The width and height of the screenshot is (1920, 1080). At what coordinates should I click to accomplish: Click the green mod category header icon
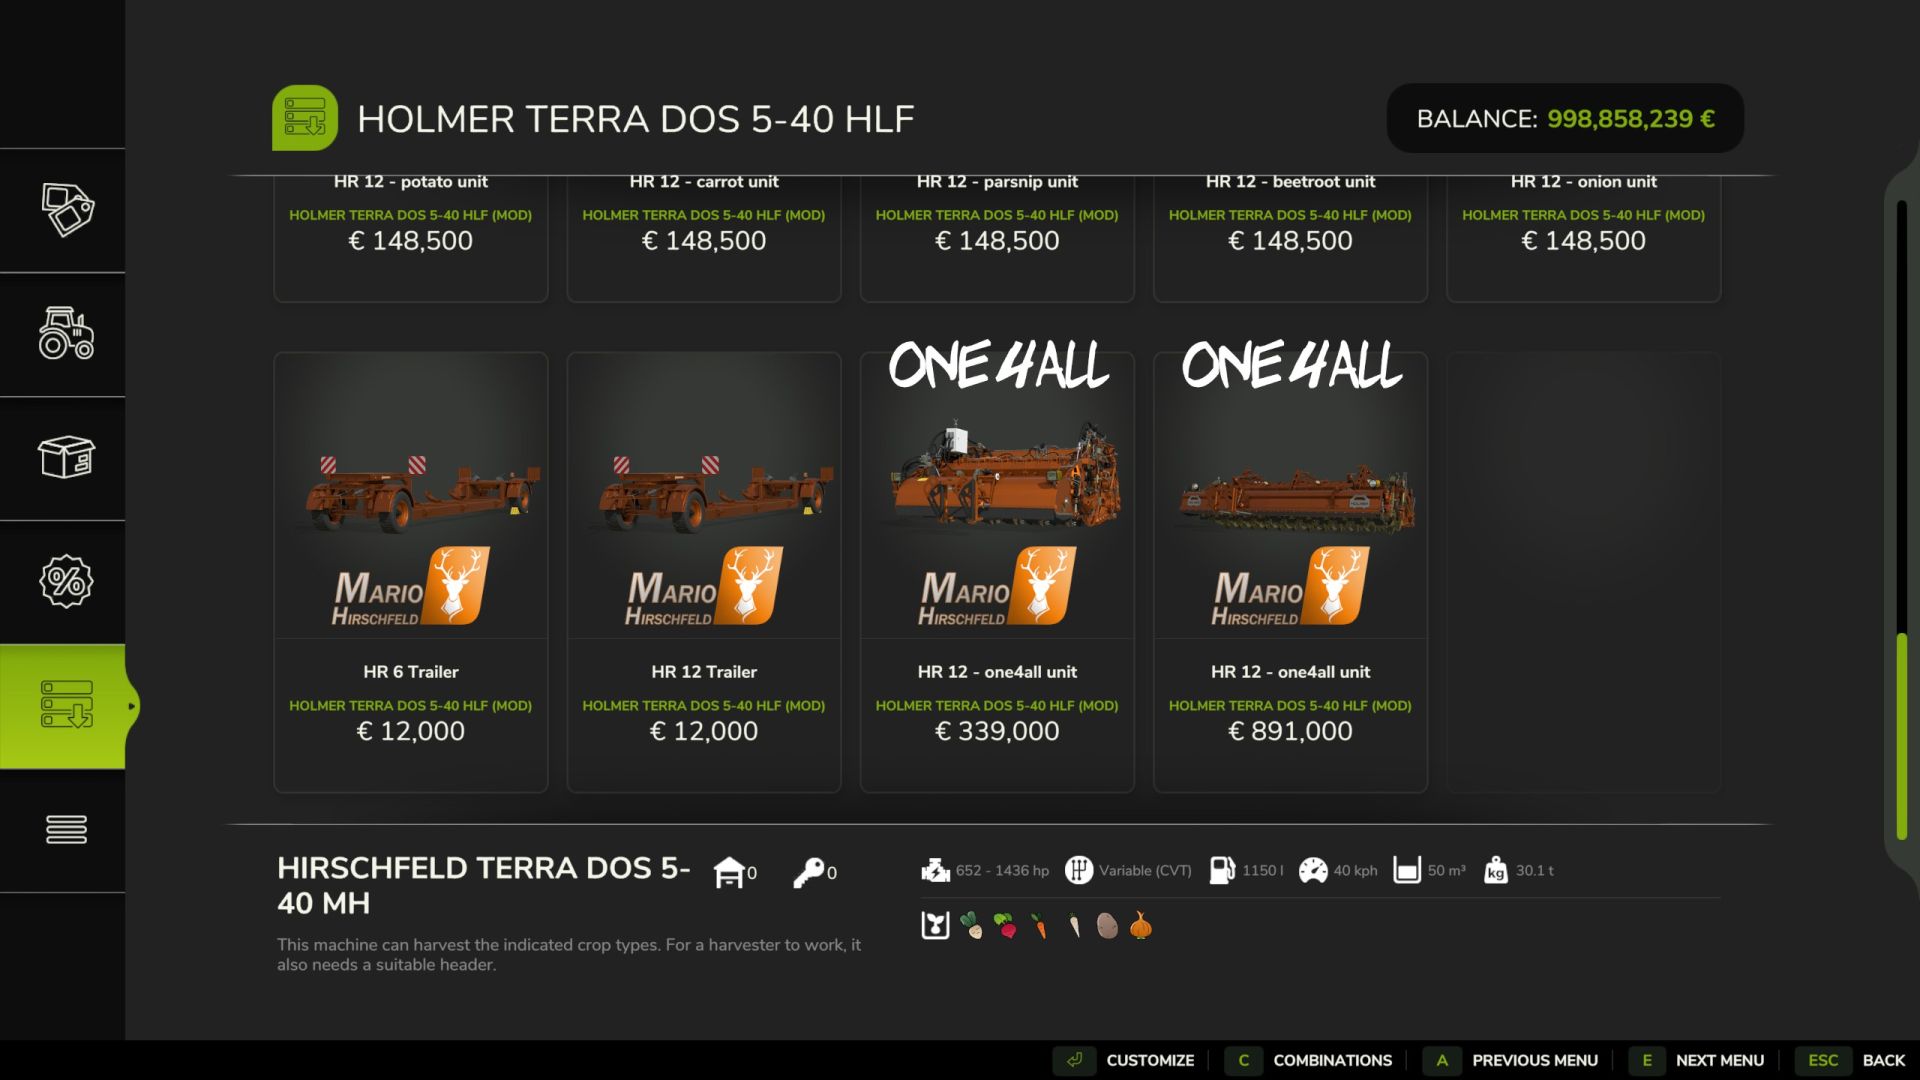click(x=305, y=118)
